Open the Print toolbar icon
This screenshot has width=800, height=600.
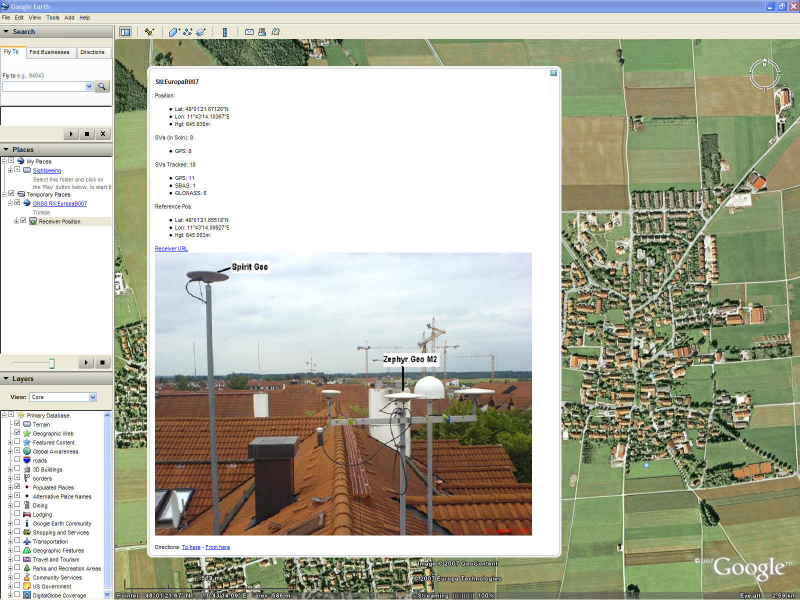pos(260,31)
